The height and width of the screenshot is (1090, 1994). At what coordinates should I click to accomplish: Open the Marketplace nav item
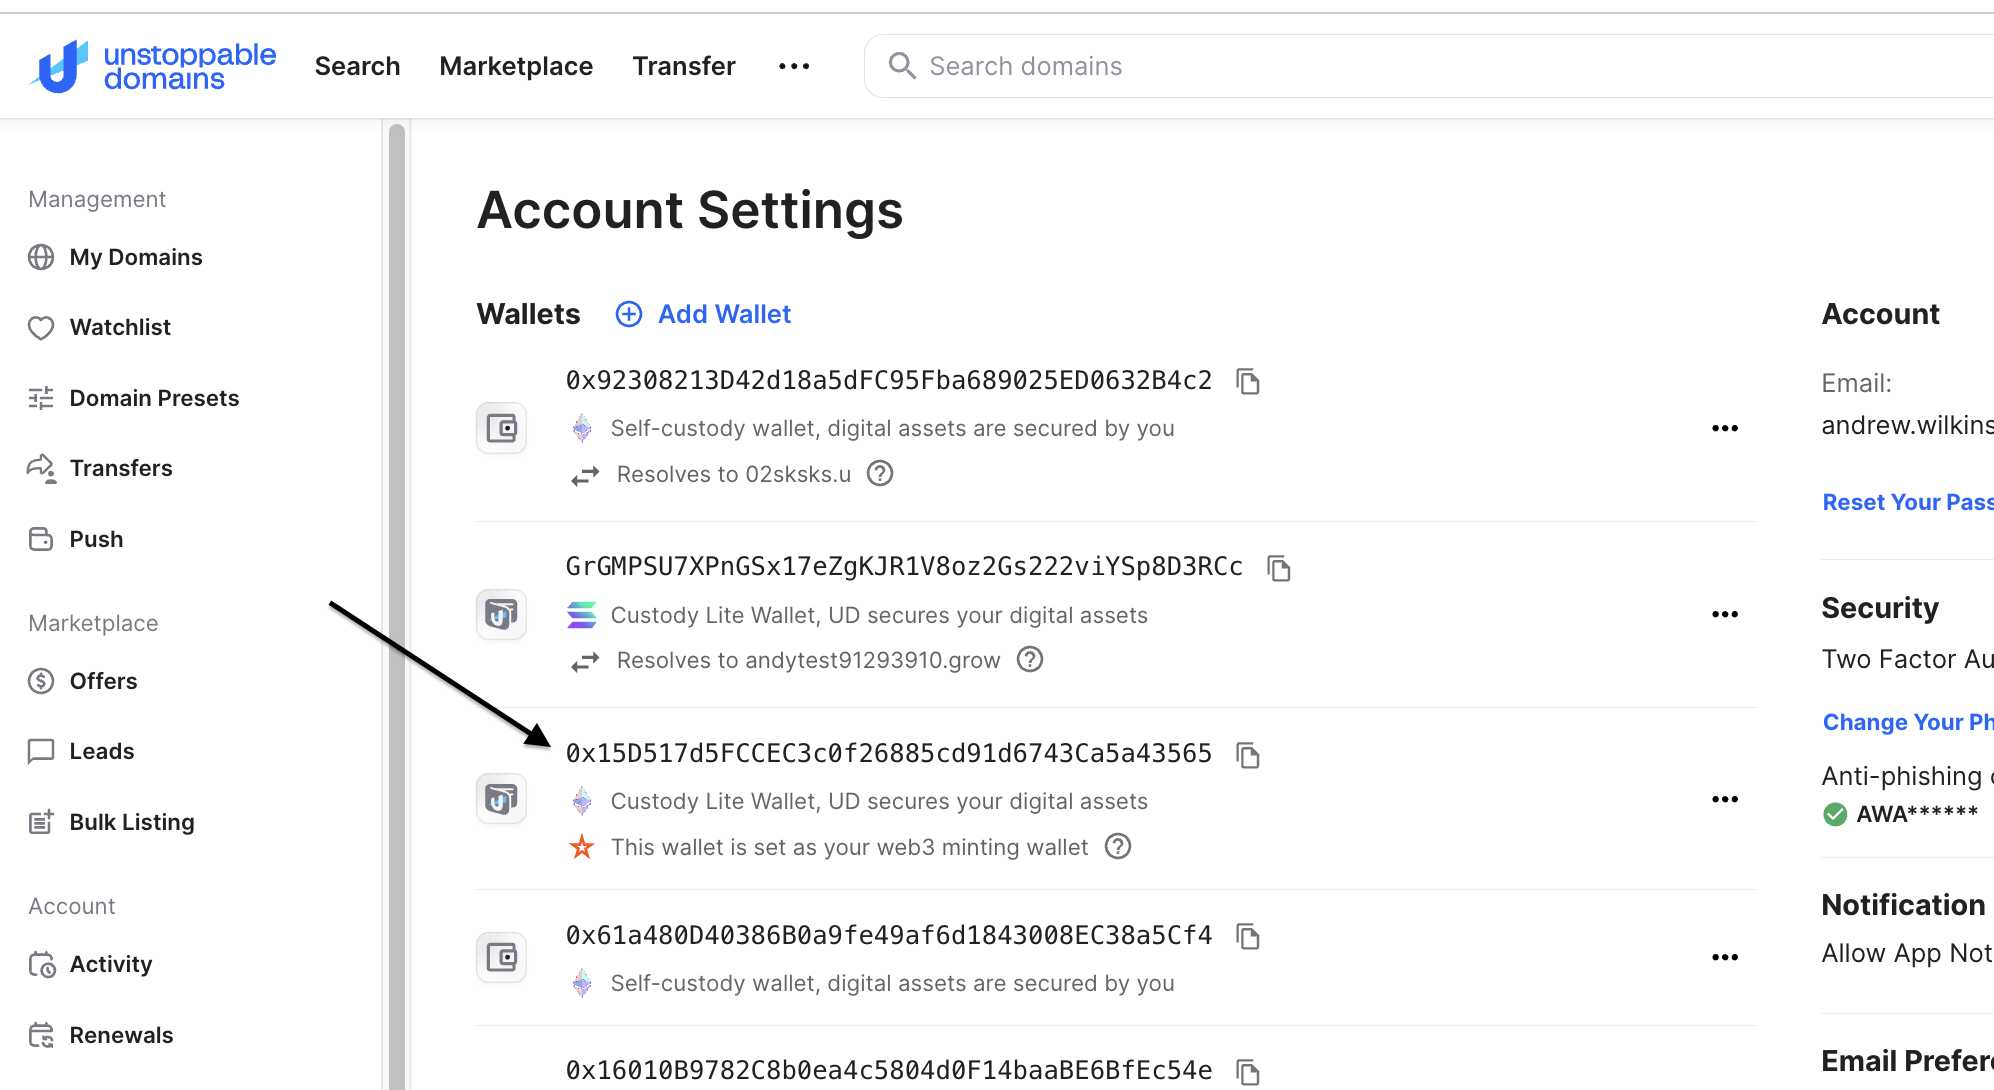click(x=516, y=66)
